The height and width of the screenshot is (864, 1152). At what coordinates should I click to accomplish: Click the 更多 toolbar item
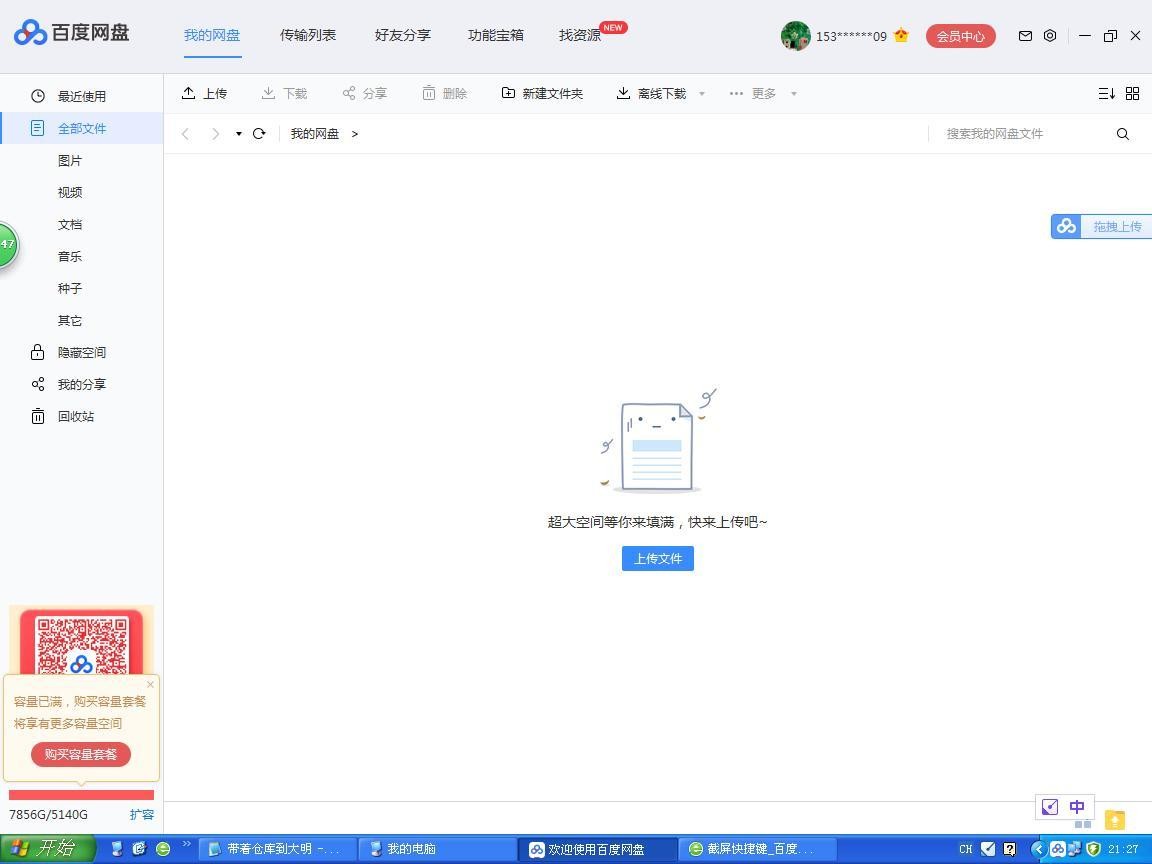pyautogui.click(x=752, y=93)
